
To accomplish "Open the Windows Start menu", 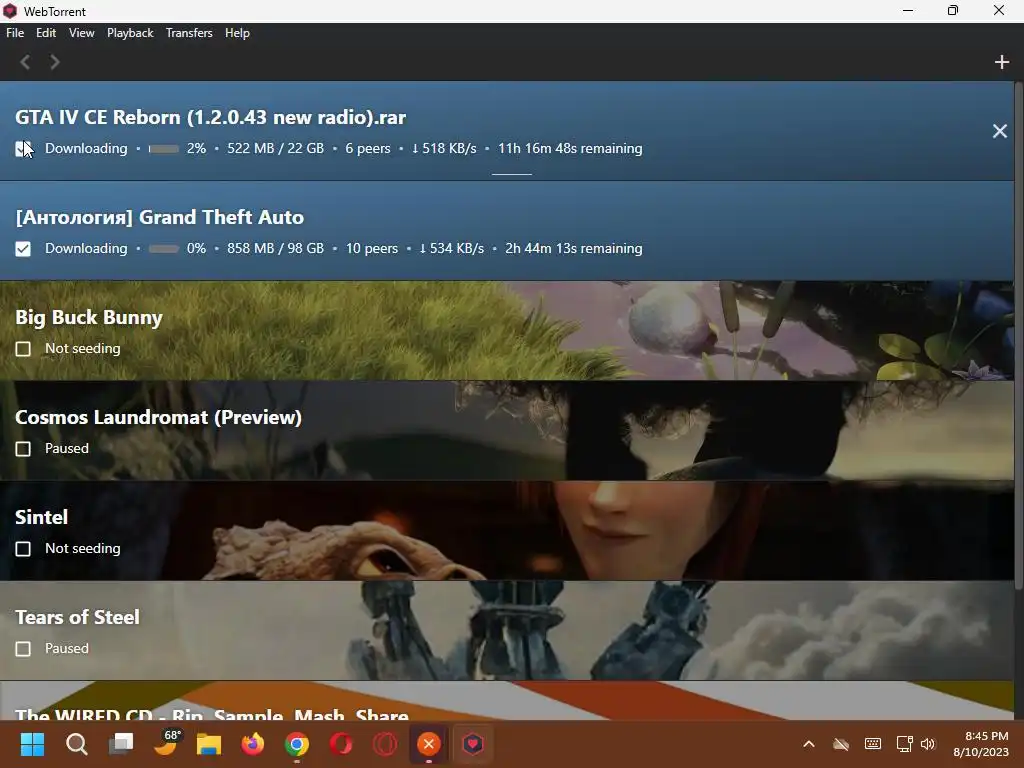I will (32, 744).
